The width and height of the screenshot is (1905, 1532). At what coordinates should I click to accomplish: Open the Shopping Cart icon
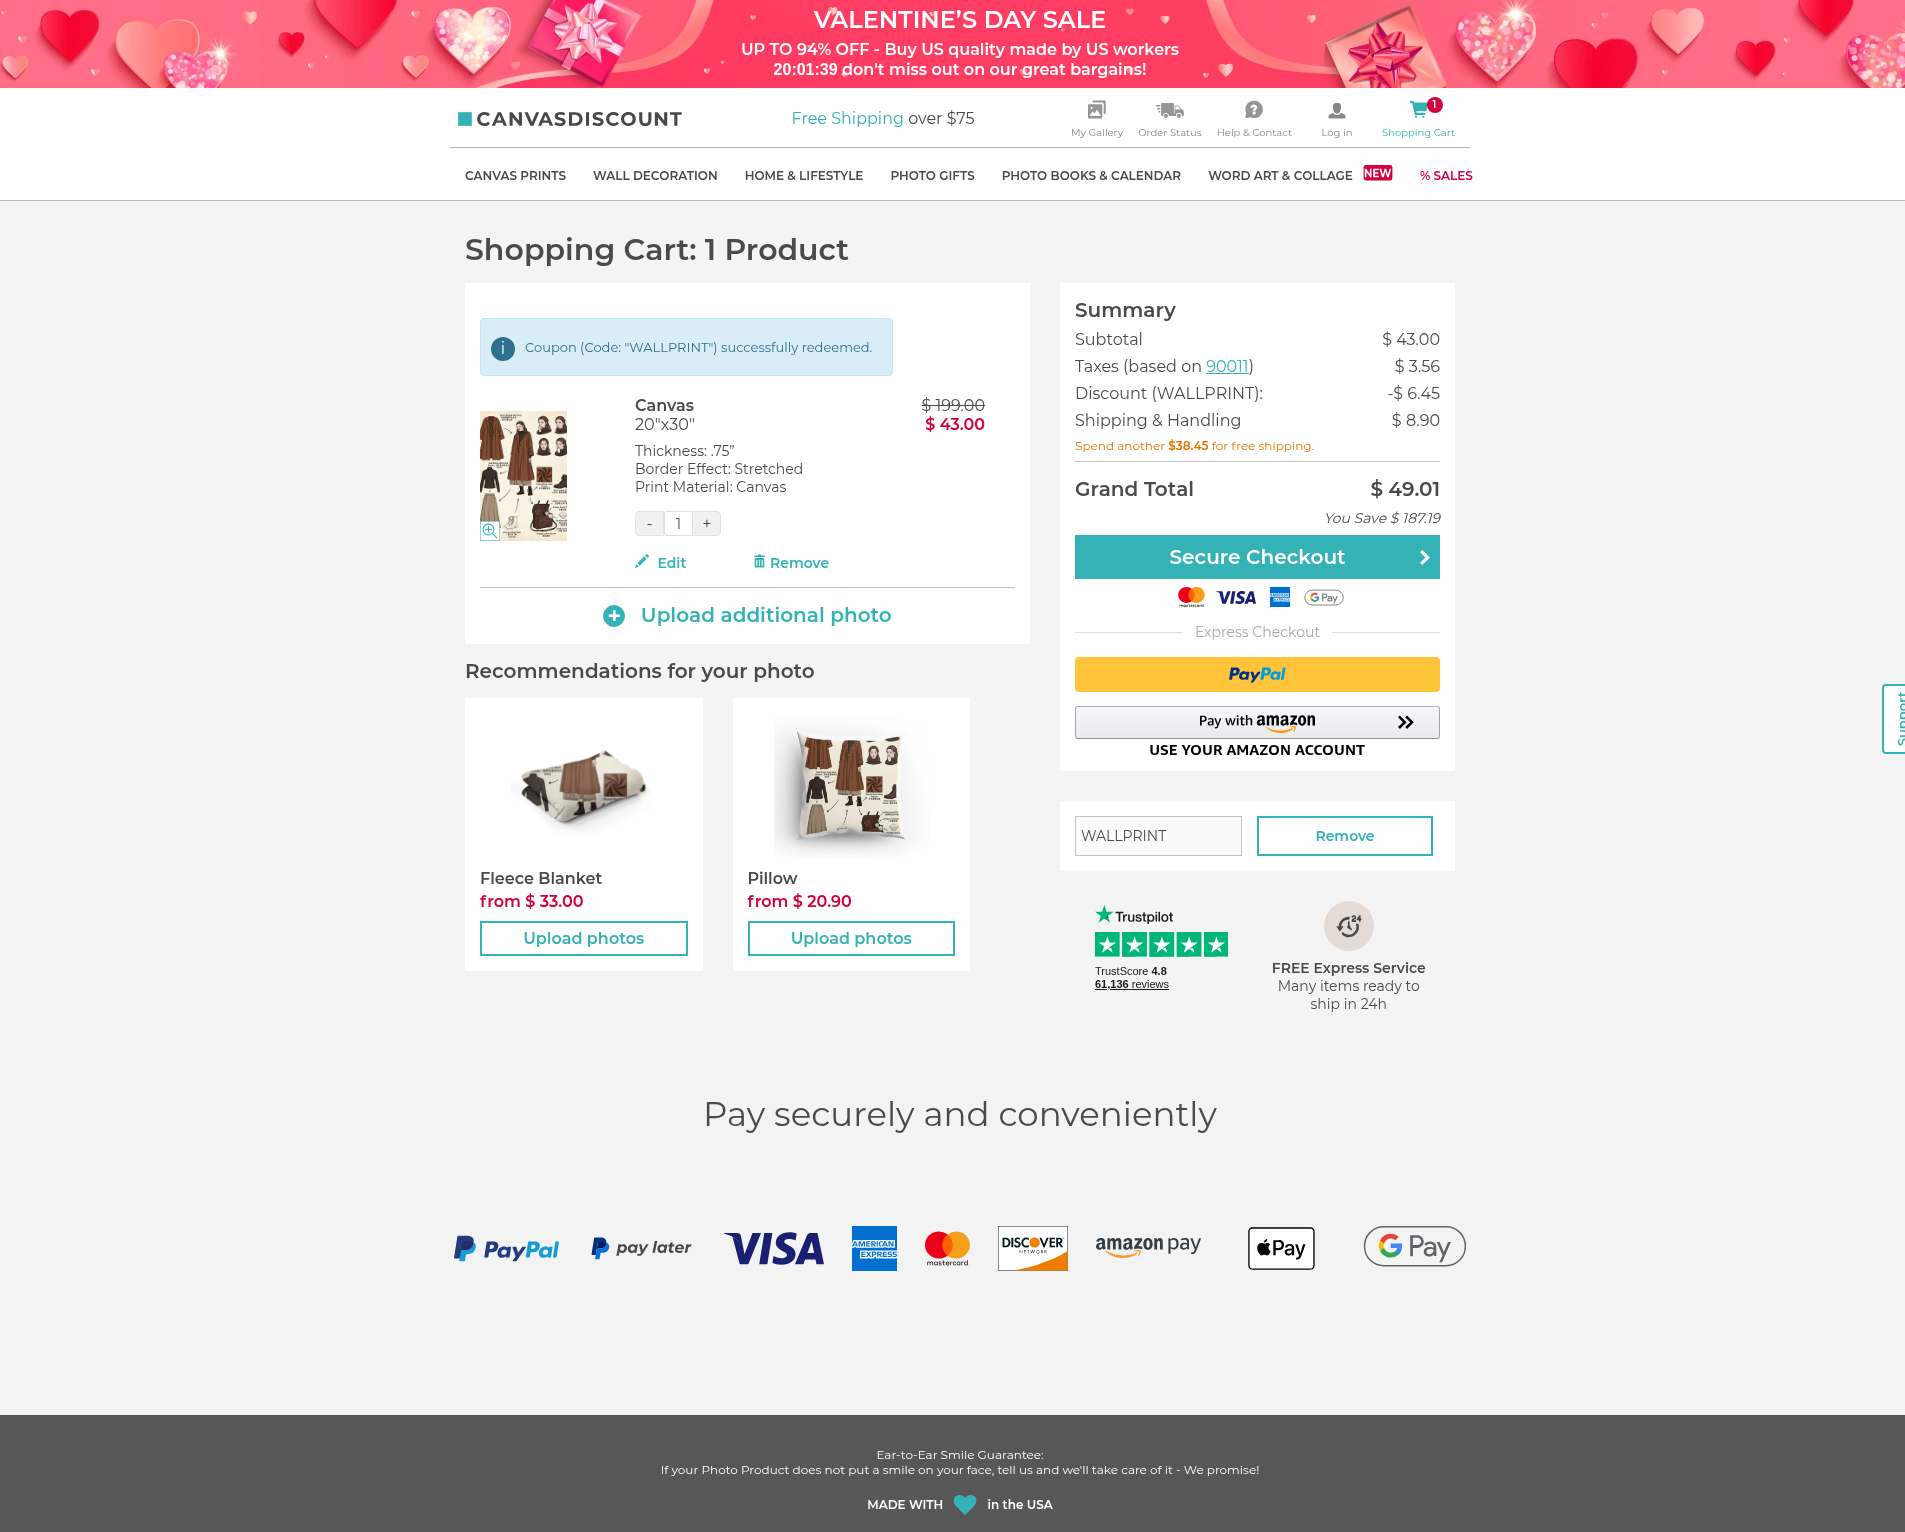click(1418, 110)
